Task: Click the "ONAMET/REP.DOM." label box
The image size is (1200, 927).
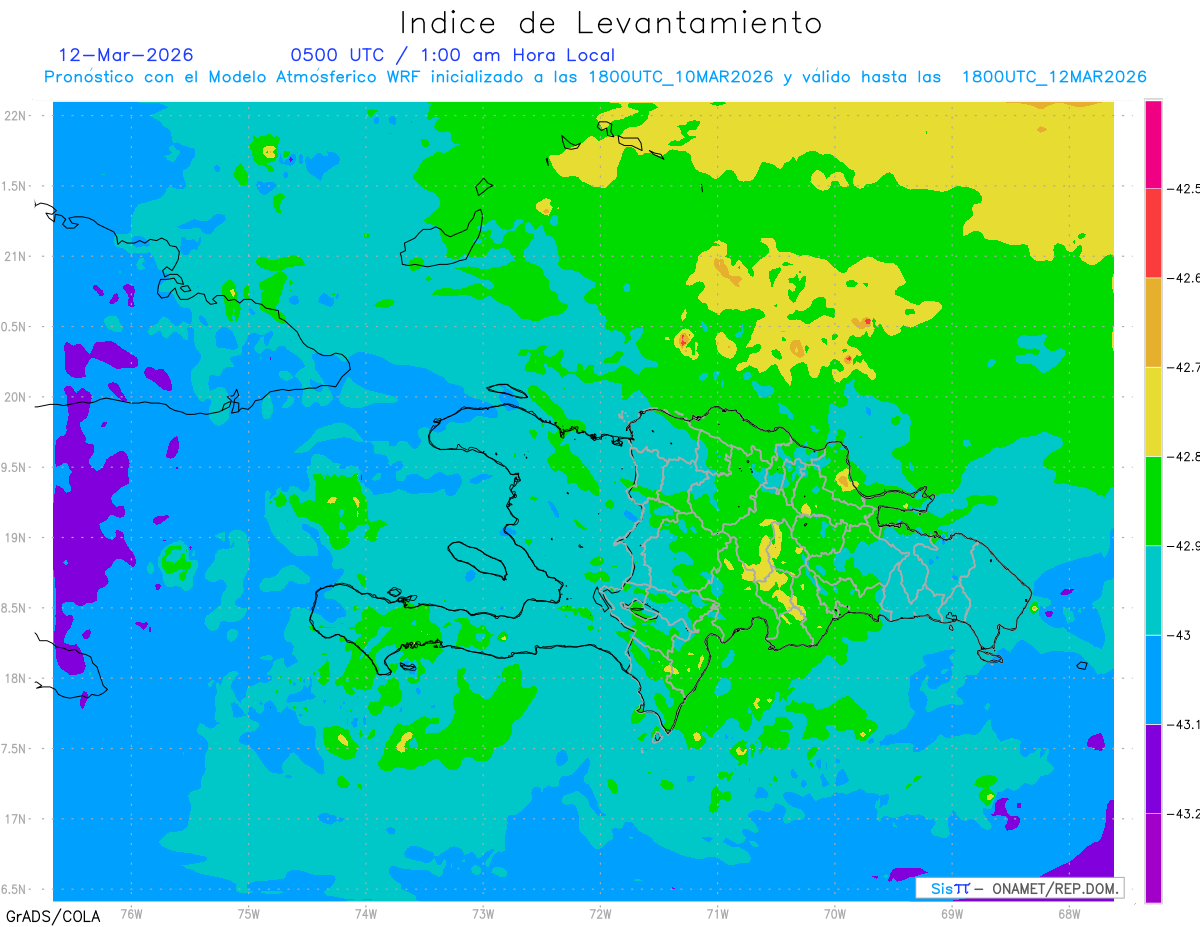Action: [x=1018, y=888]
